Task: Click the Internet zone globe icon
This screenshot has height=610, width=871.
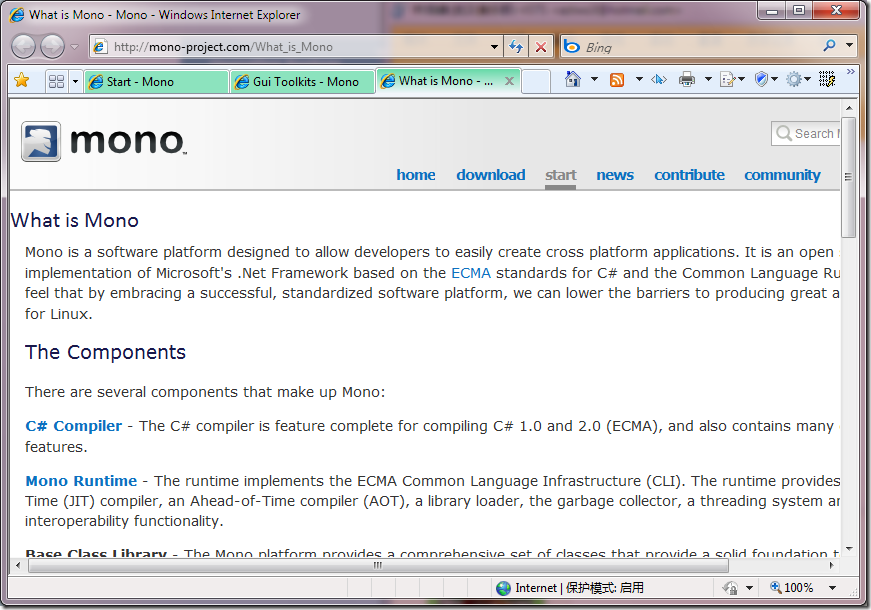Action: click(x=503, y=588)
